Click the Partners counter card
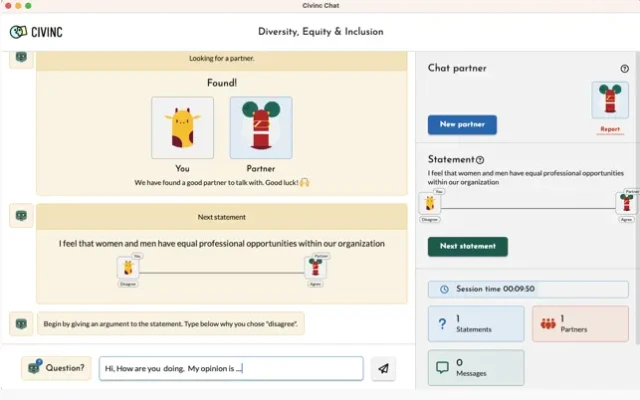640x400 pixels. [x=579, y=324]
